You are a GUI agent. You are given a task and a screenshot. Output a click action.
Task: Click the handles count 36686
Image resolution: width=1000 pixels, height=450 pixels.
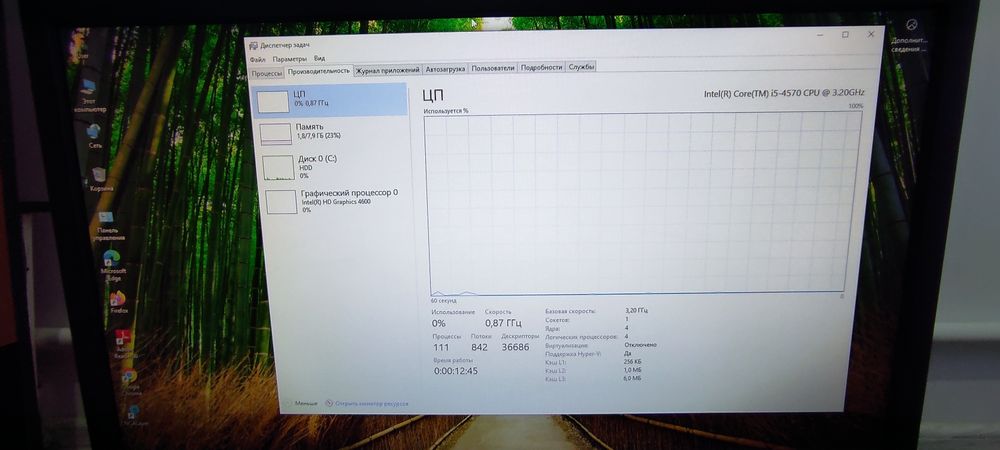click(x=515, y=347)
